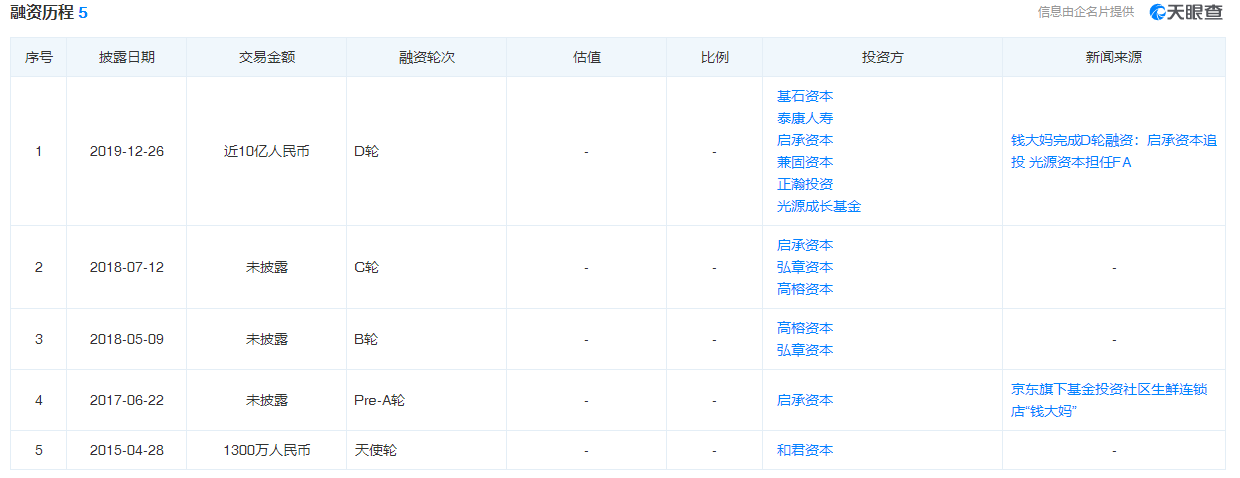This screenshot has width=1240, height=478.
Task: Open investor link 正瀚投资
Action: (805, 184)
